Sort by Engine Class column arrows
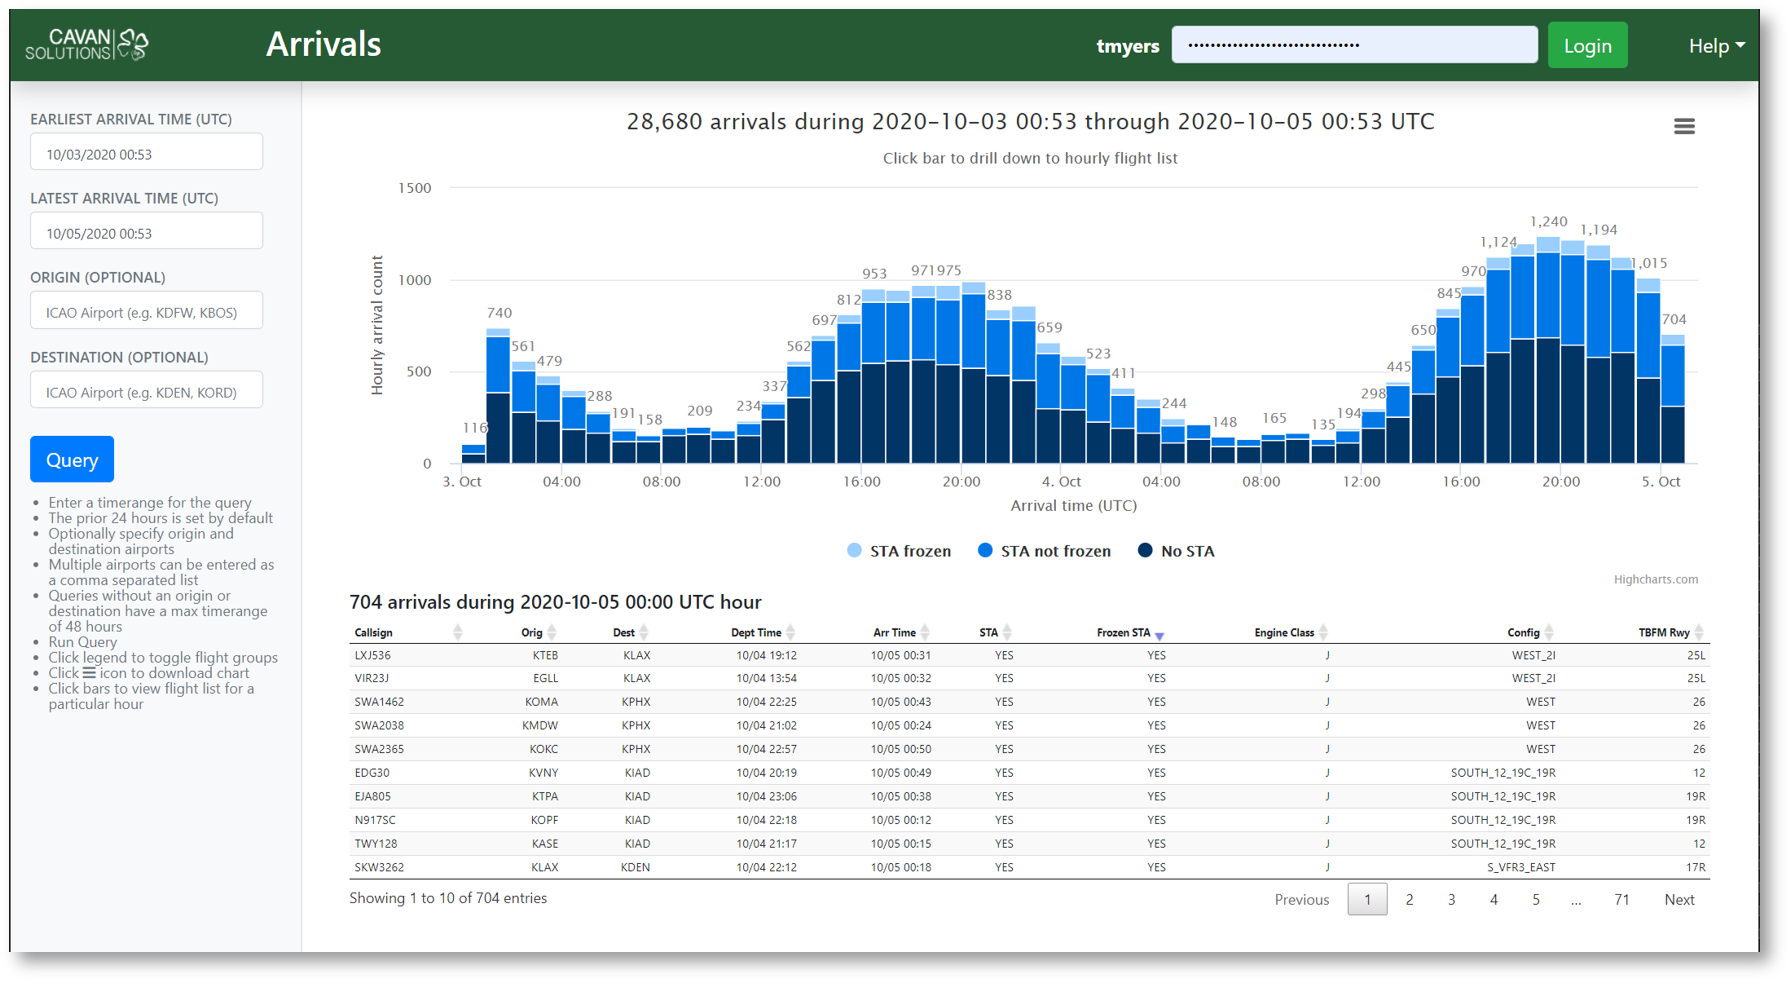The height and width of the screenshot is (981, 1789). click(x=1323, y=632)
